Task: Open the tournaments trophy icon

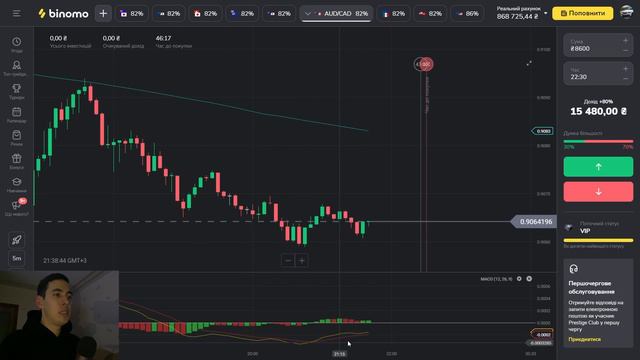Action: click(x=17, y=88)
